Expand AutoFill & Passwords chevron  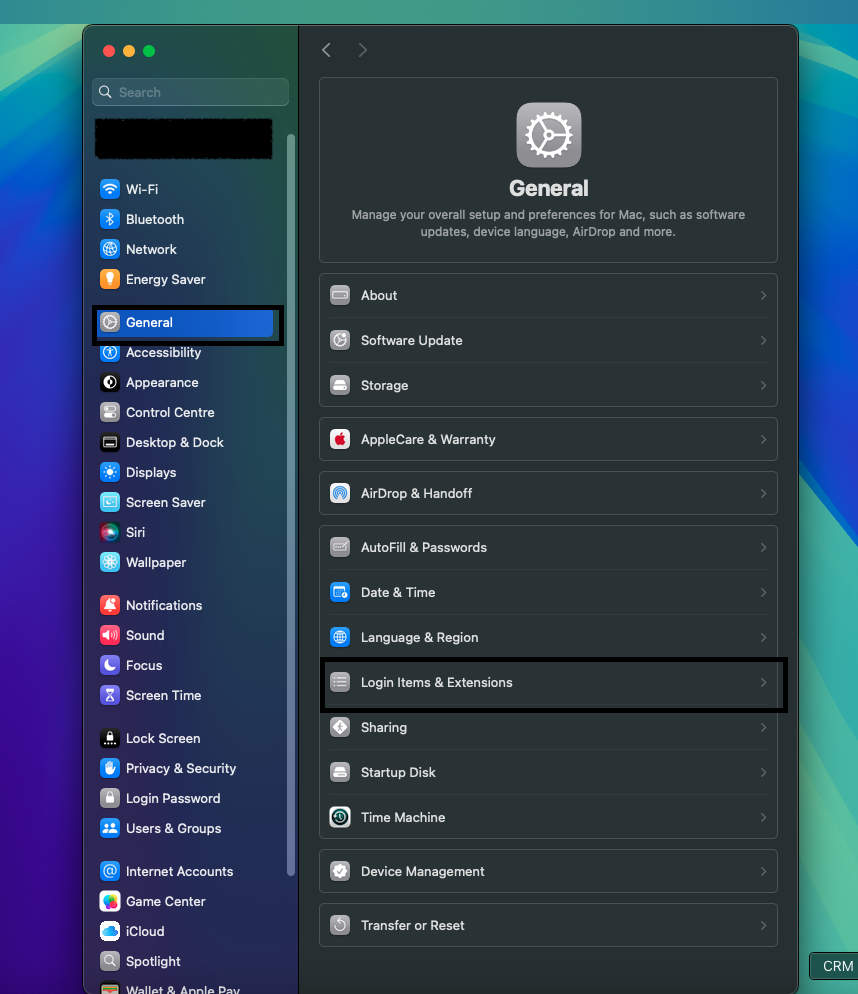tap(763, 547)
